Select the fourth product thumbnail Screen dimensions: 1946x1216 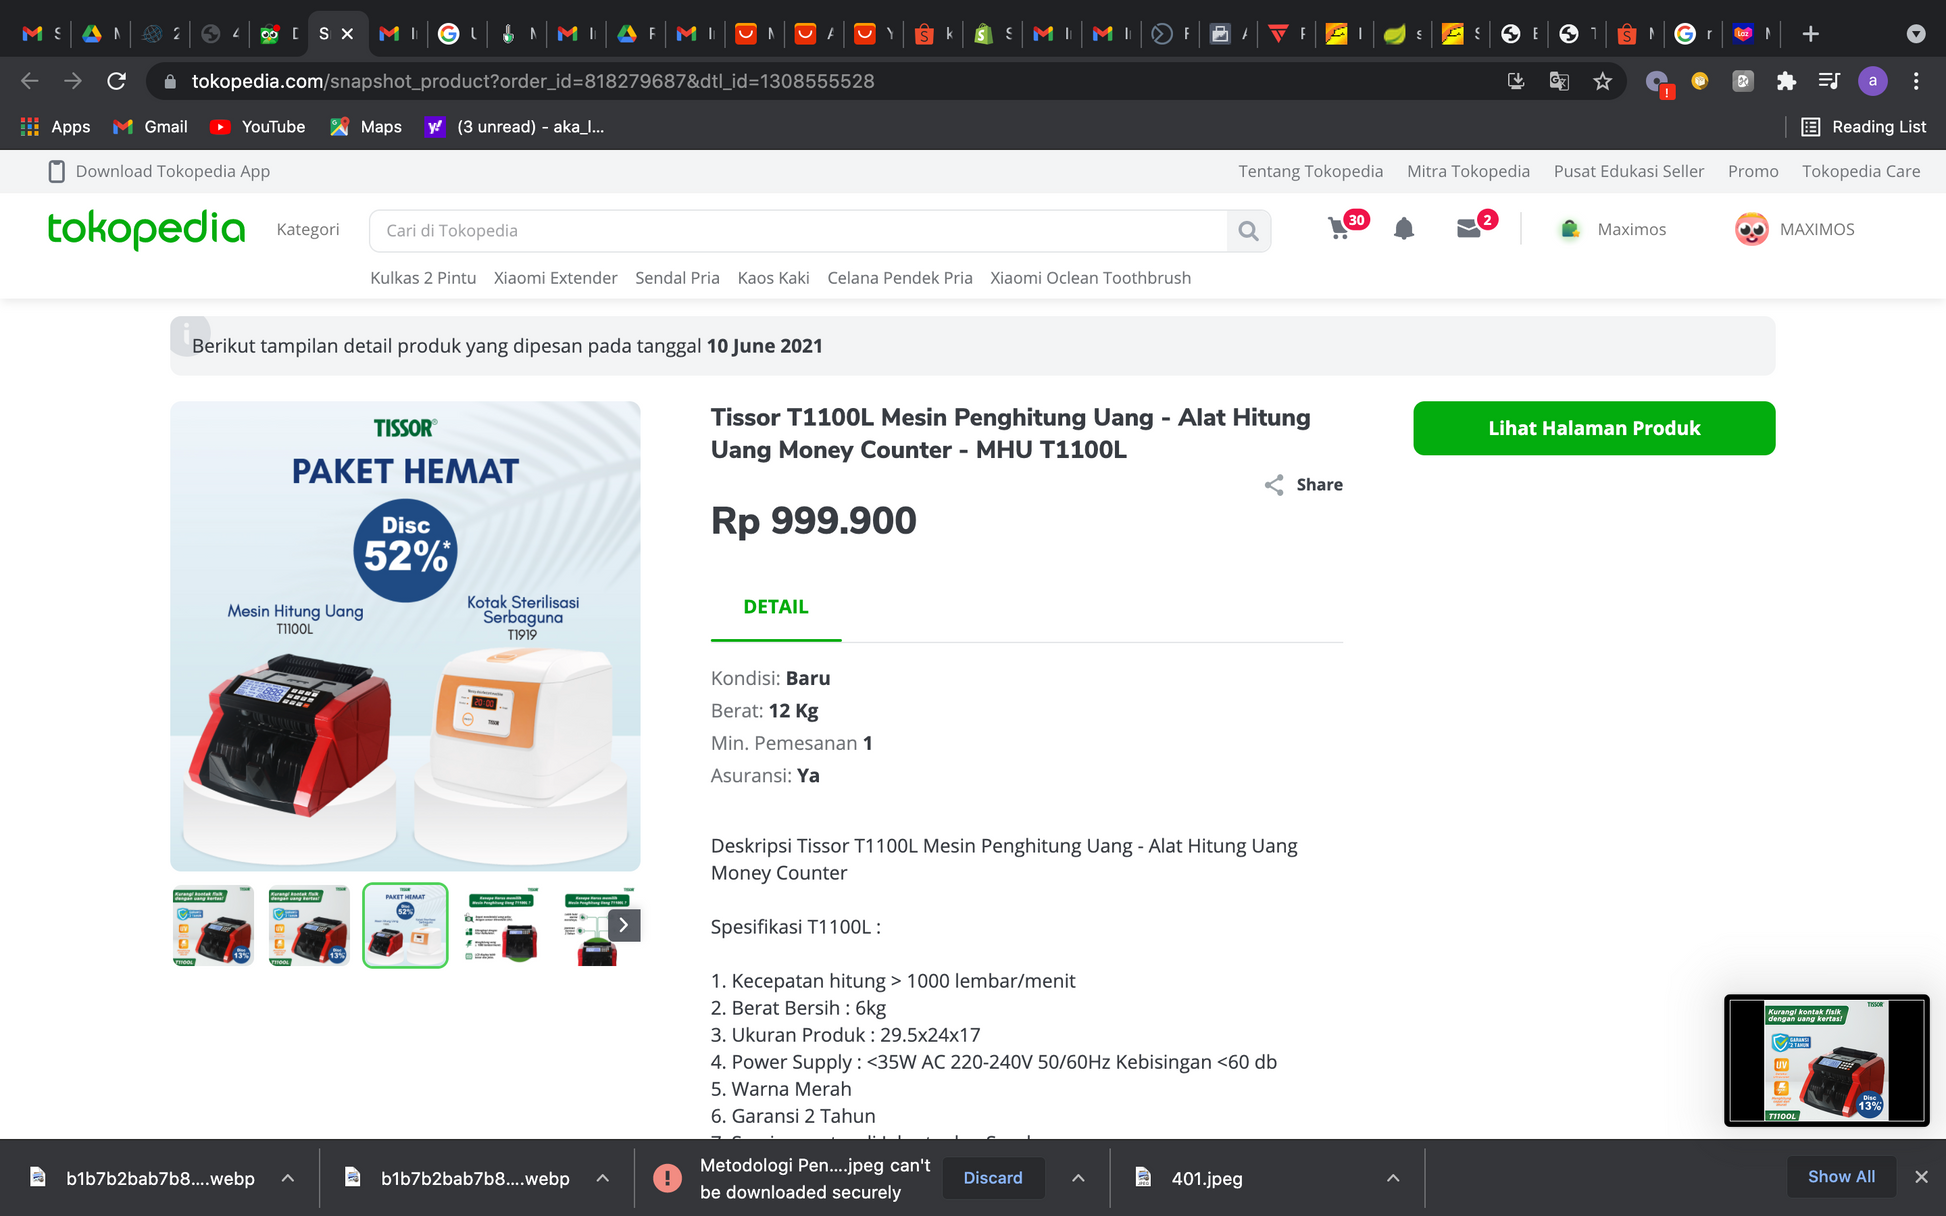tap(502, 926)
